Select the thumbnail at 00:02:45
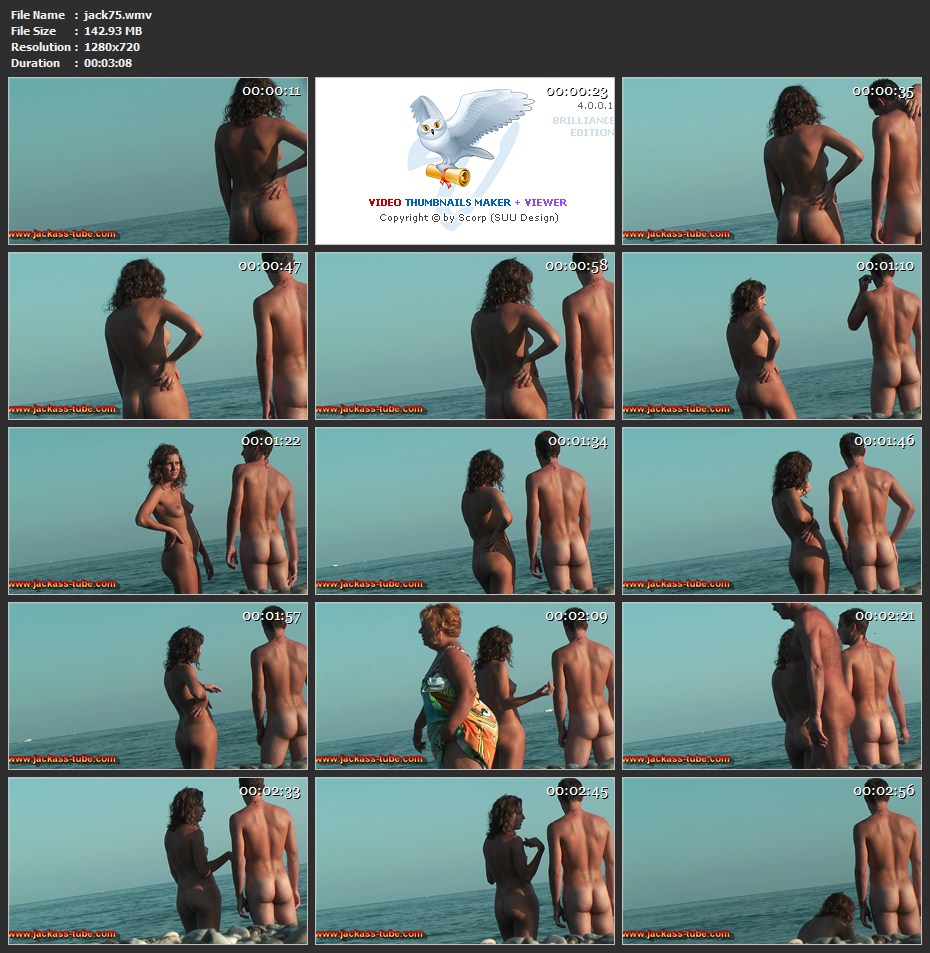The image size is (930, 953). (465, 860)
